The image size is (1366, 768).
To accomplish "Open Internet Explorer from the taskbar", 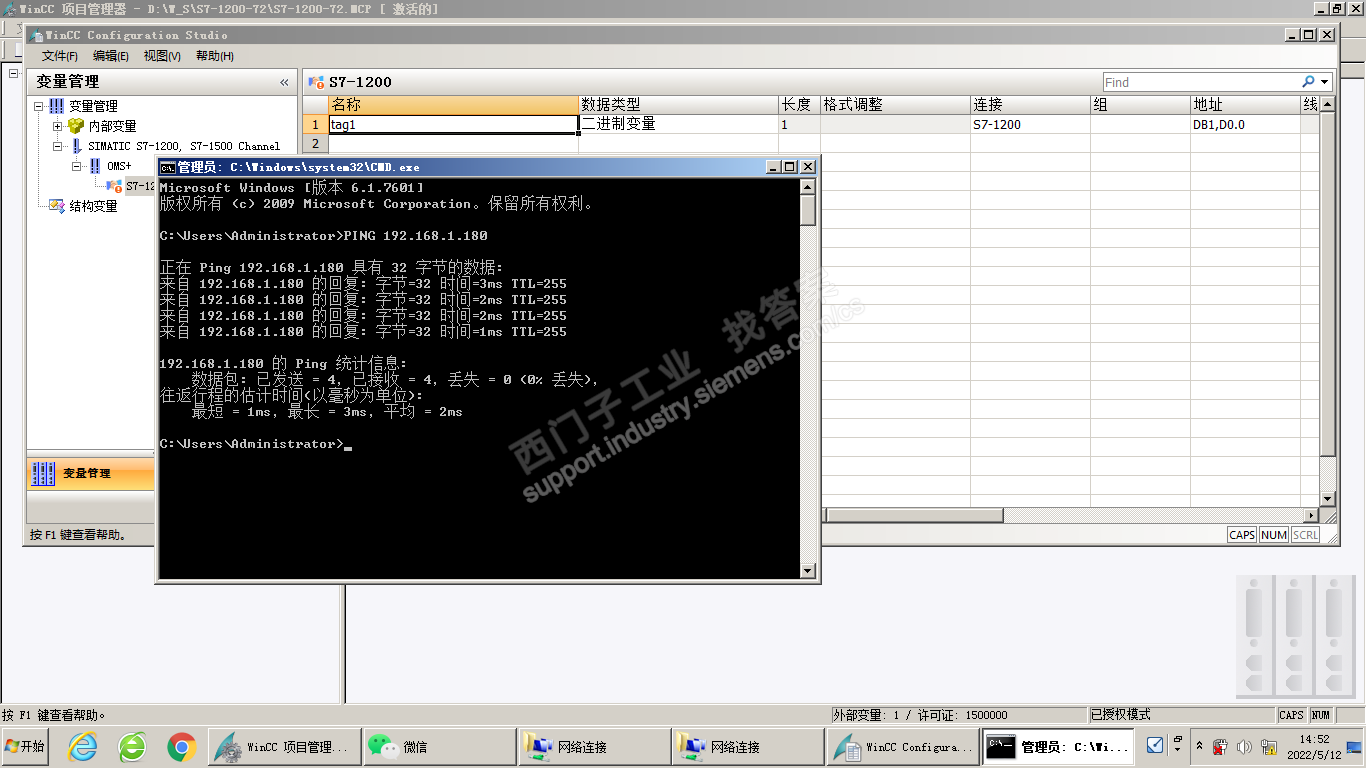I will tap(82, 746).
